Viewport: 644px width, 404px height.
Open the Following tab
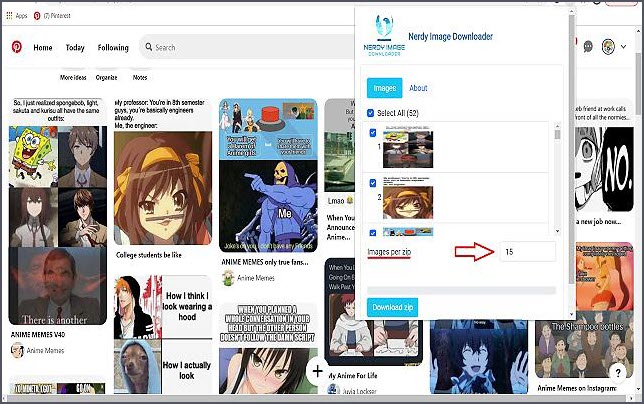[x=113, y=48]
